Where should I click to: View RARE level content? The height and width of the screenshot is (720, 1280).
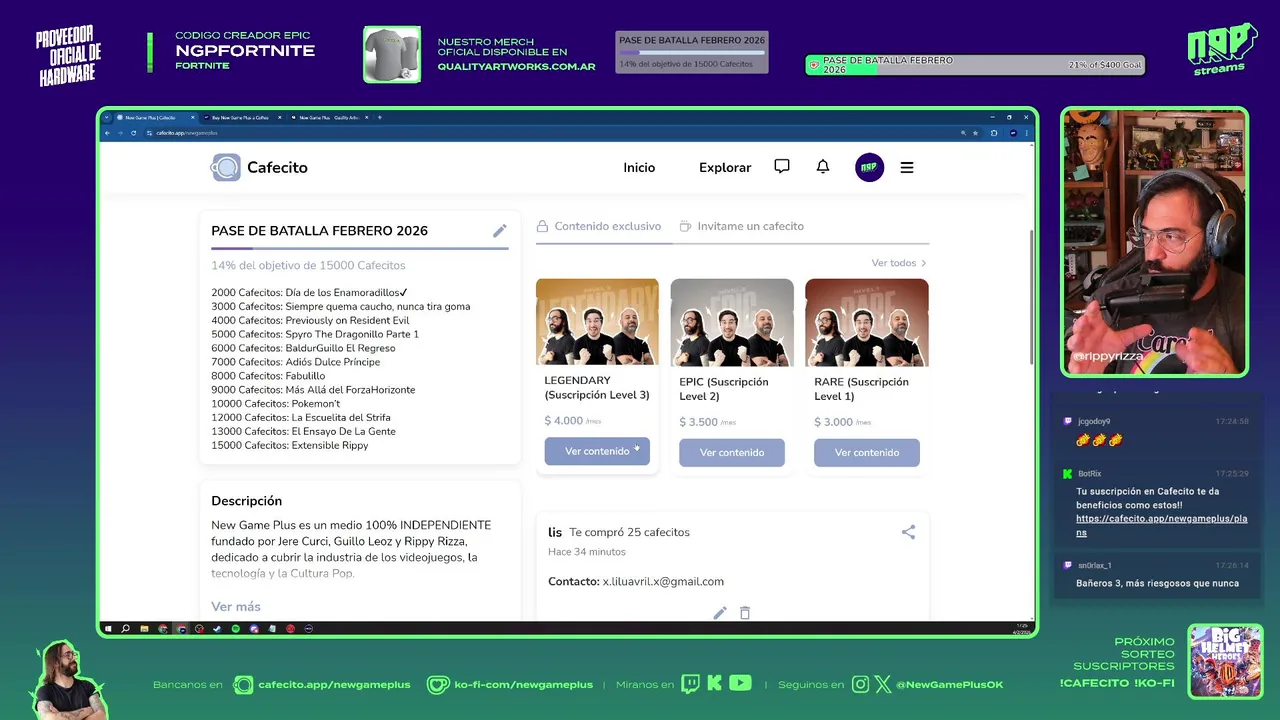coord(867,452)
